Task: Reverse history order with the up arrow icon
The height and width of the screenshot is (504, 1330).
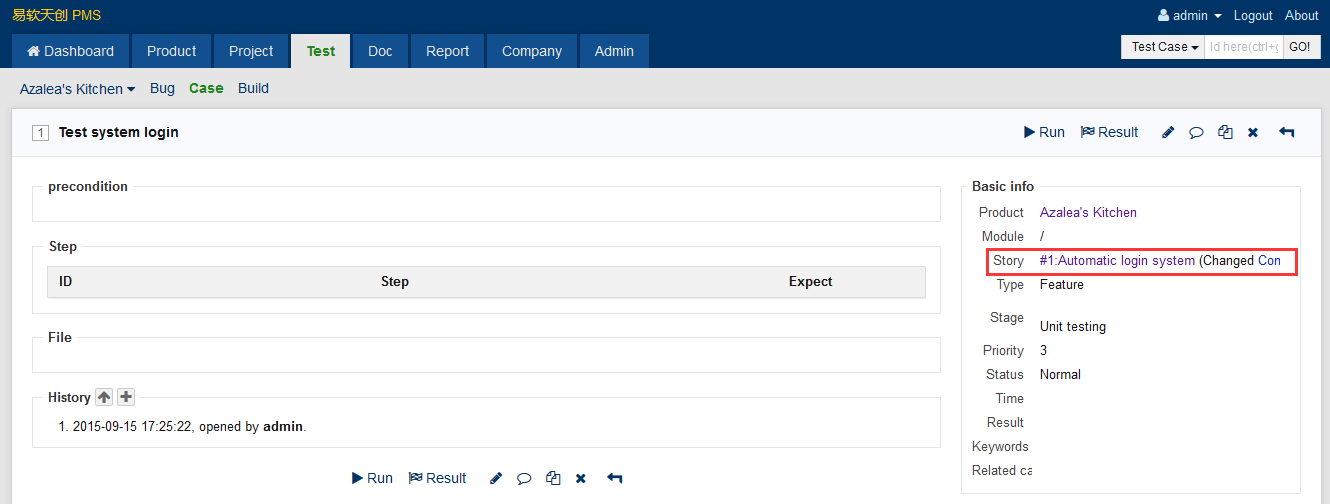Action: pos(104,397)
